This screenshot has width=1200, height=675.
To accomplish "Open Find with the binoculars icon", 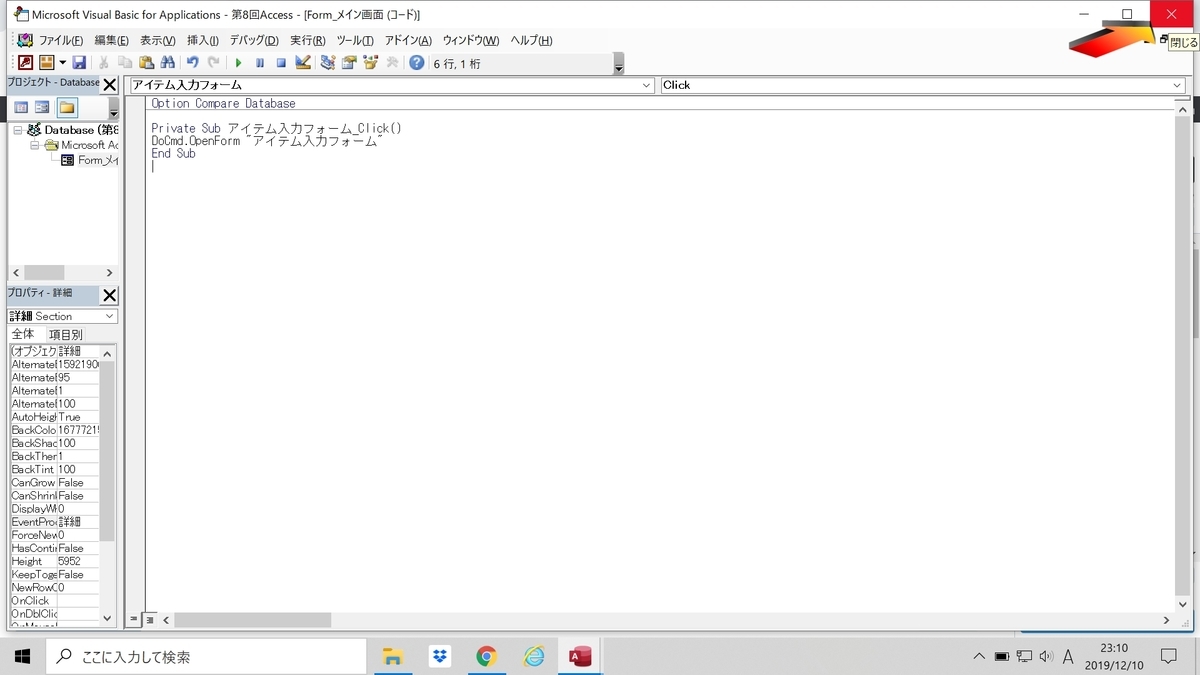I will coord(168,62).
